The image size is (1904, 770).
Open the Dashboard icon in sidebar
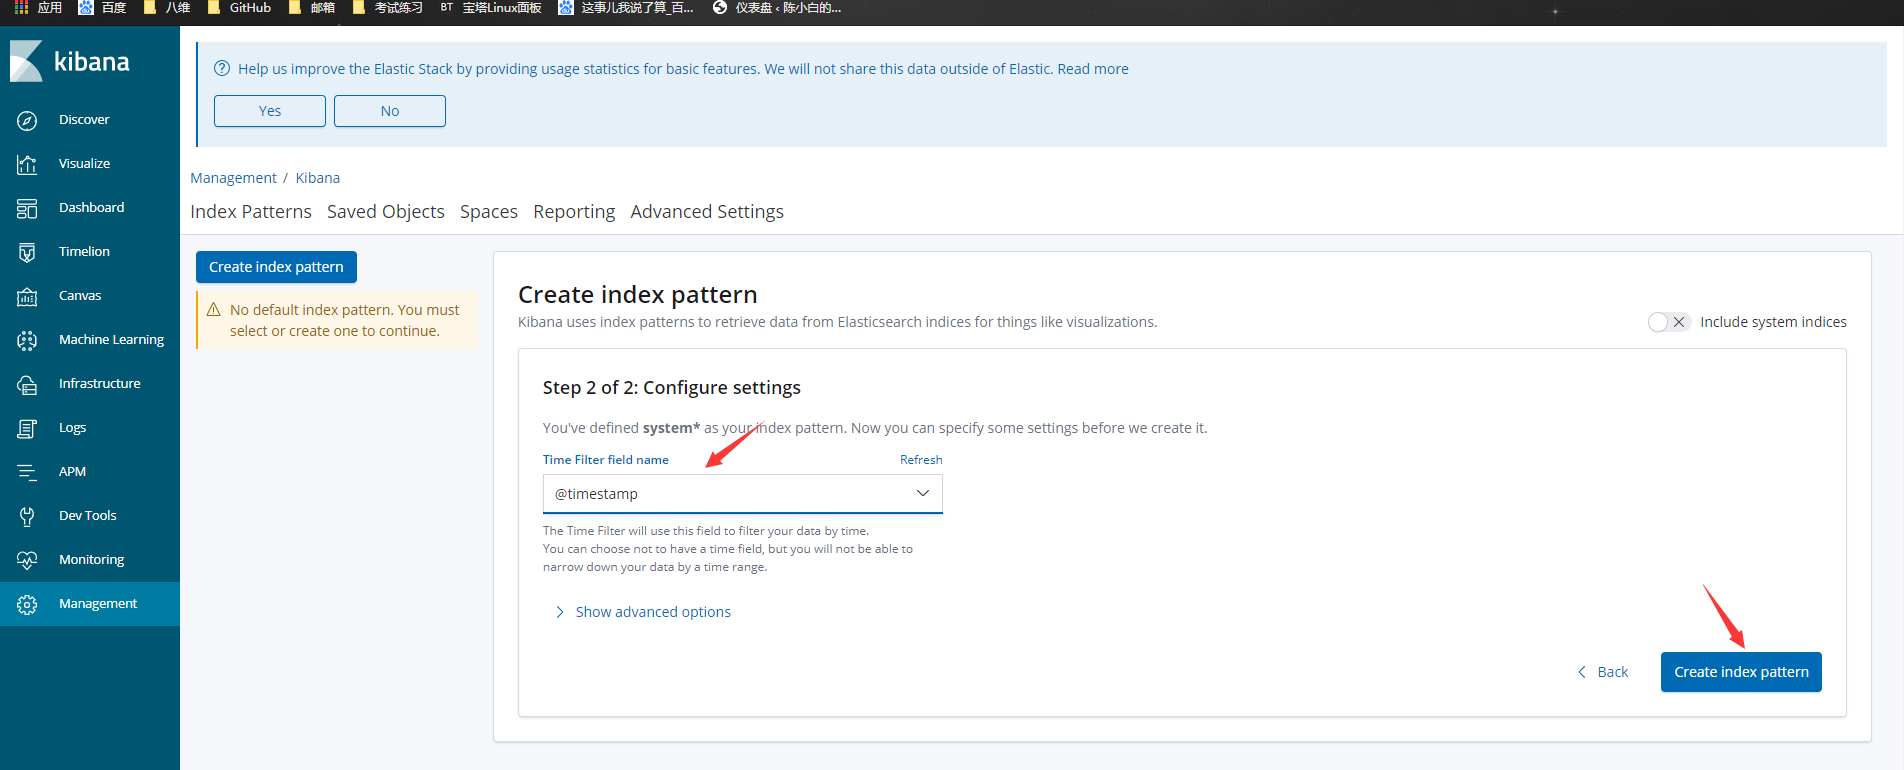pos(27,208)
